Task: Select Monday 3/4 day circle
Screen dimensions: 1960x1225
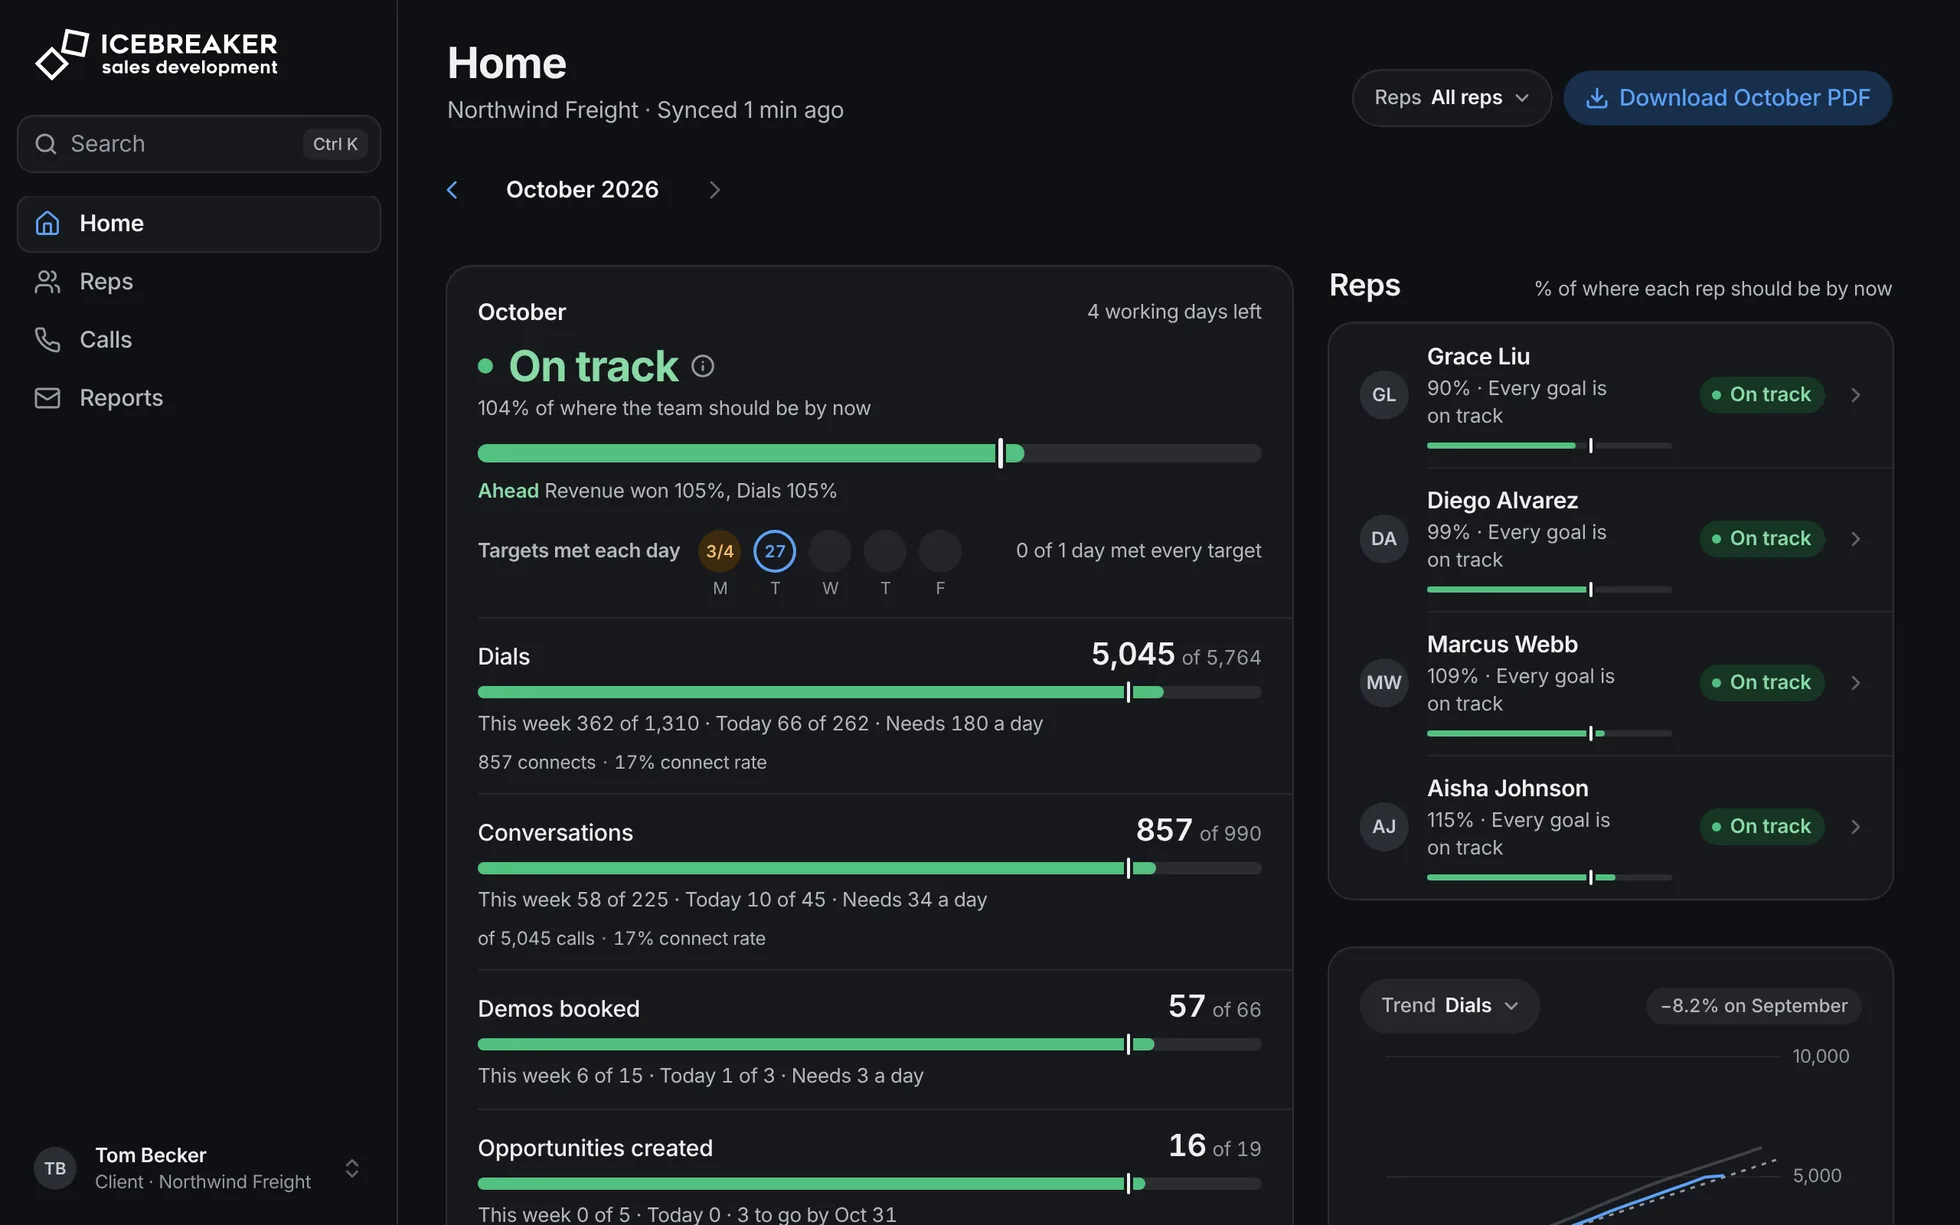Action: [x=720, y=551]
